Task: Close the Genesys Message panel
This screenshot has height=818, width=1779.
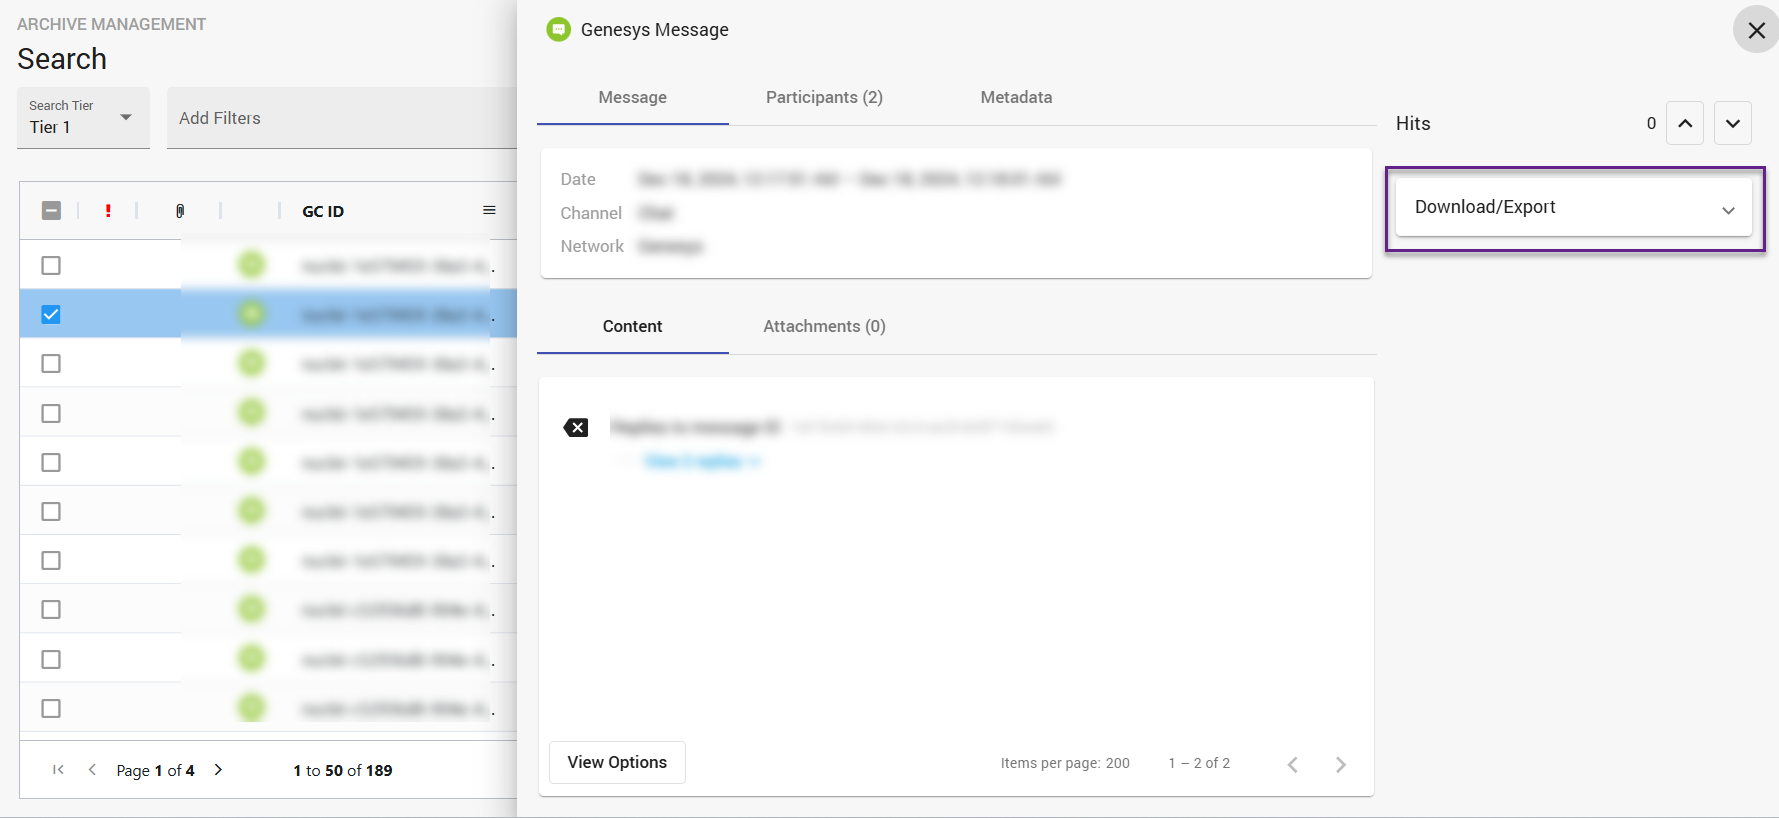Action: click(1756, 30)
